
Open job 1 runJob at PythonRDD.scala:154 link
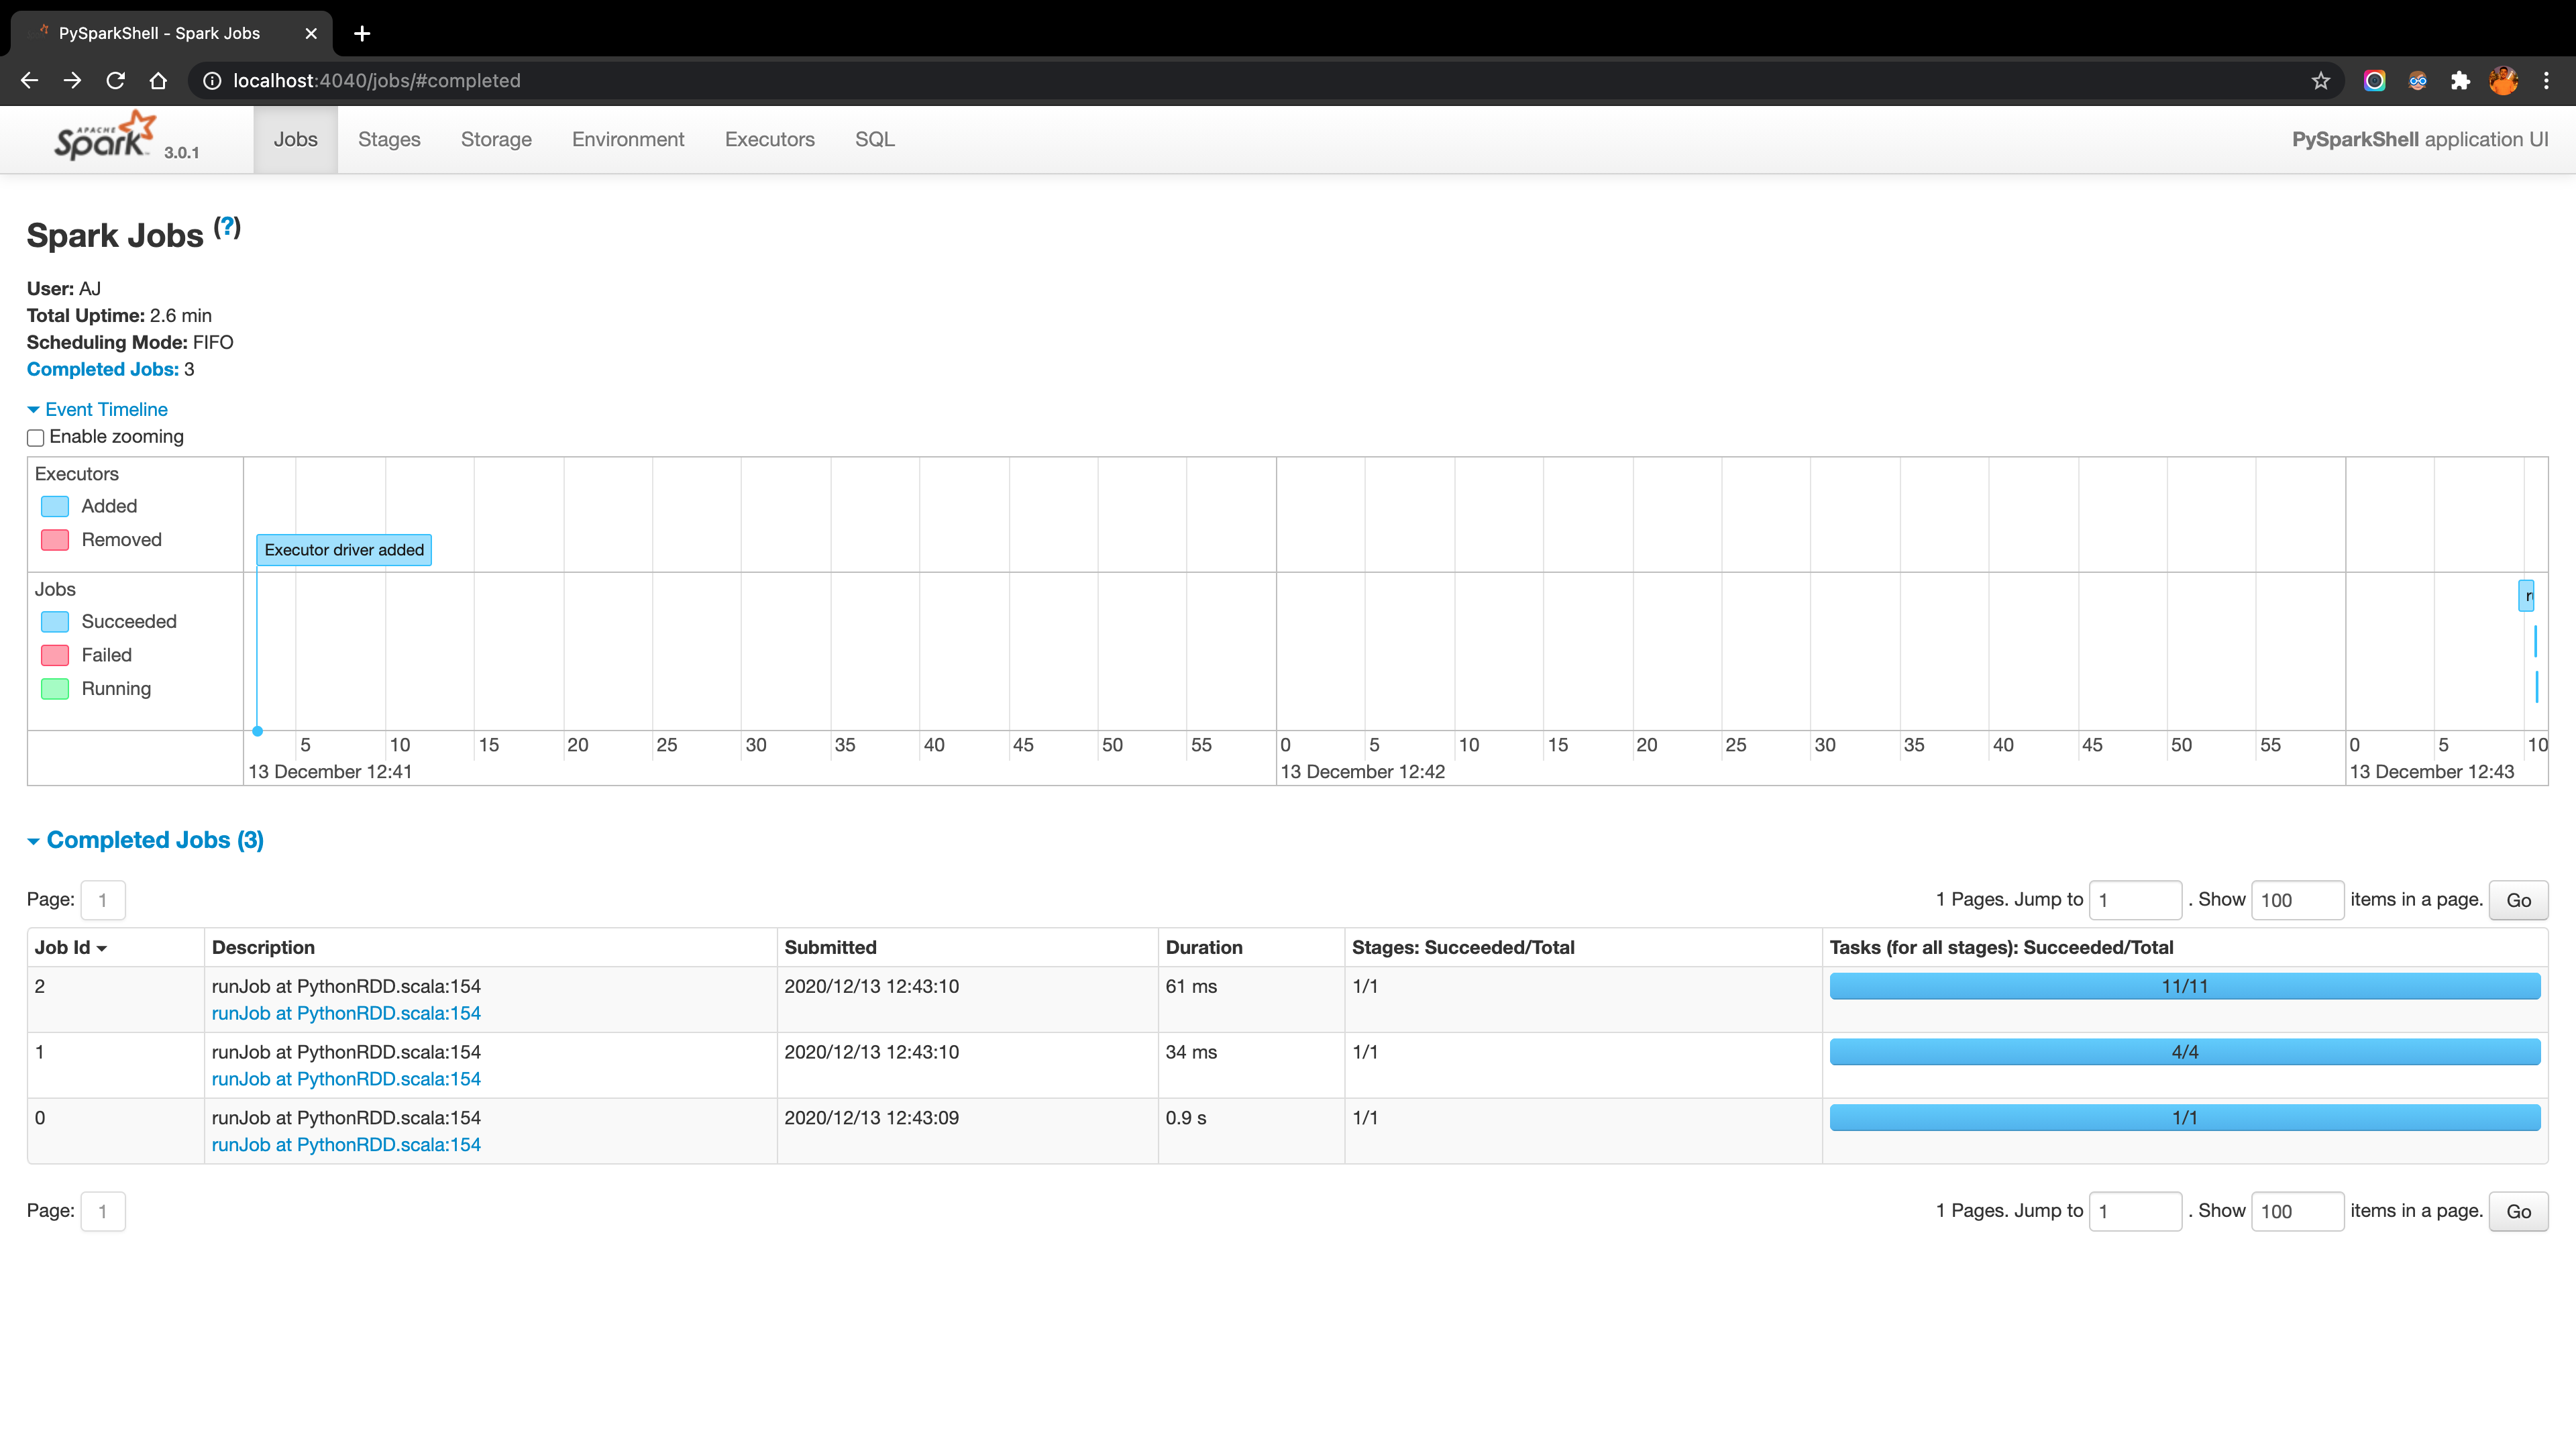[346, 1079]
